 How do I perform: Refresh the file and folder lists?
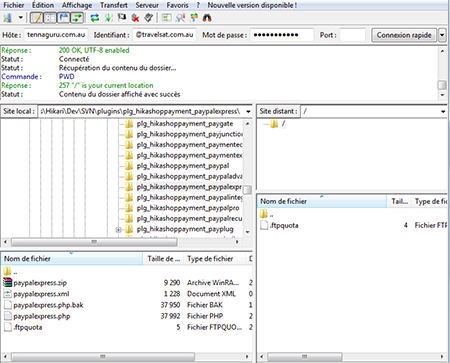(95, 18)
